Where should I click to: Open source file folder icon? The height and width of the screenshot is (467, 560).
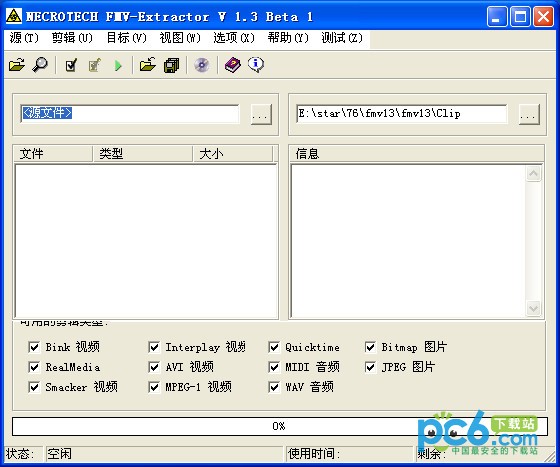(17, 65)
